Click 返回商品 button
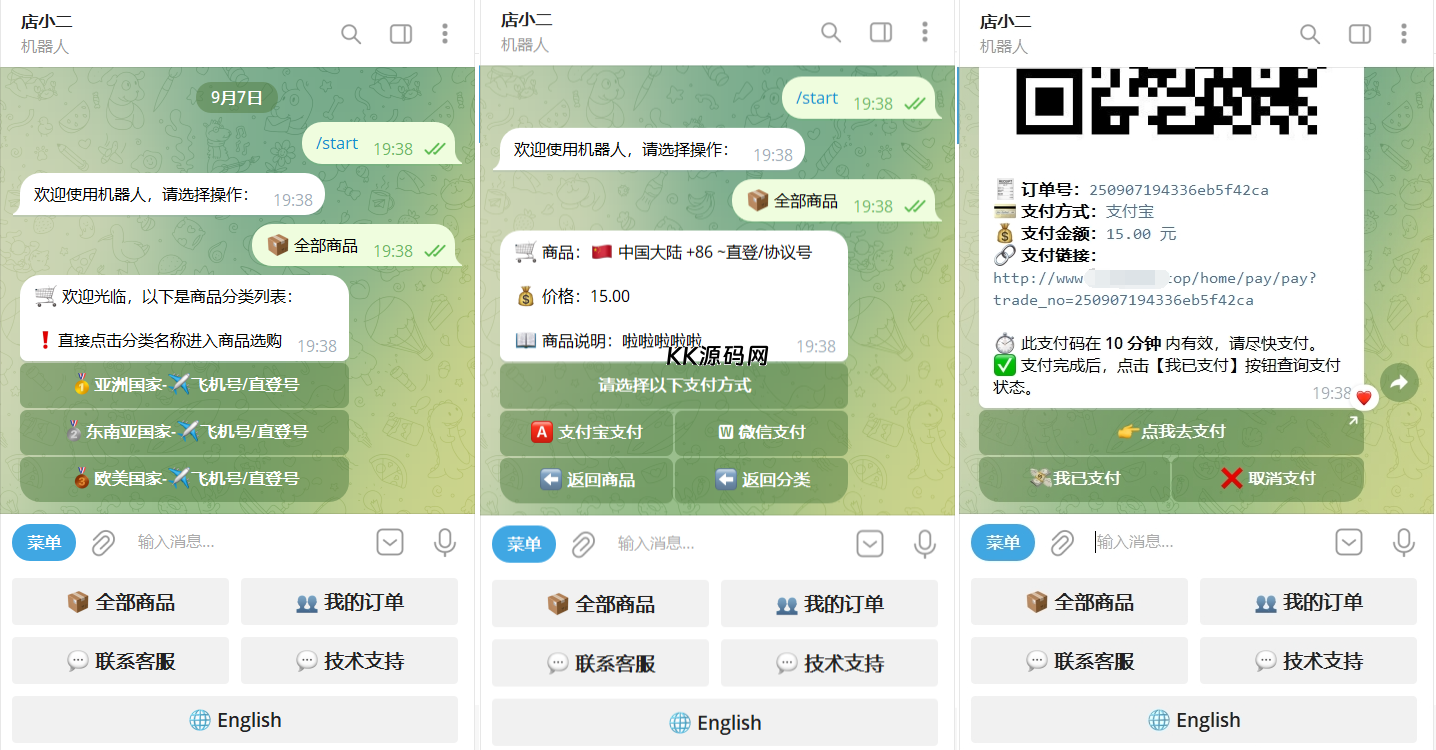The image size is (1436, 750). tap(586, 480)
